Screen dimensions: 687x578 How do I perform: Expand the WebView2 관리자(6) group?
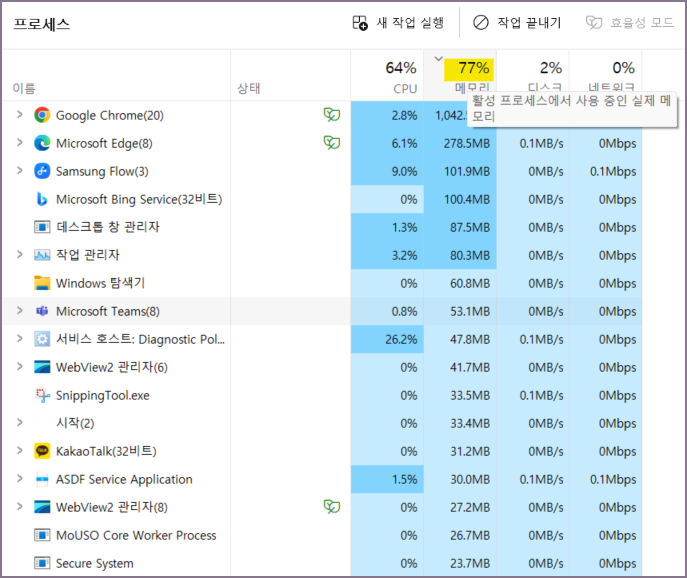coord(19,367)
